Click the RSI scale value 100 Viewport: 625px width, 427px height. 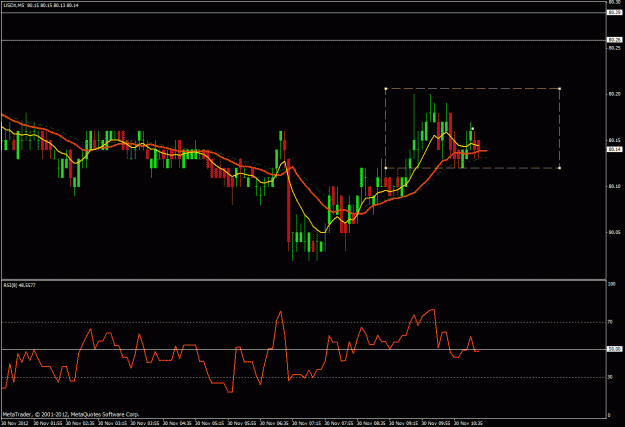pos(611,284)
